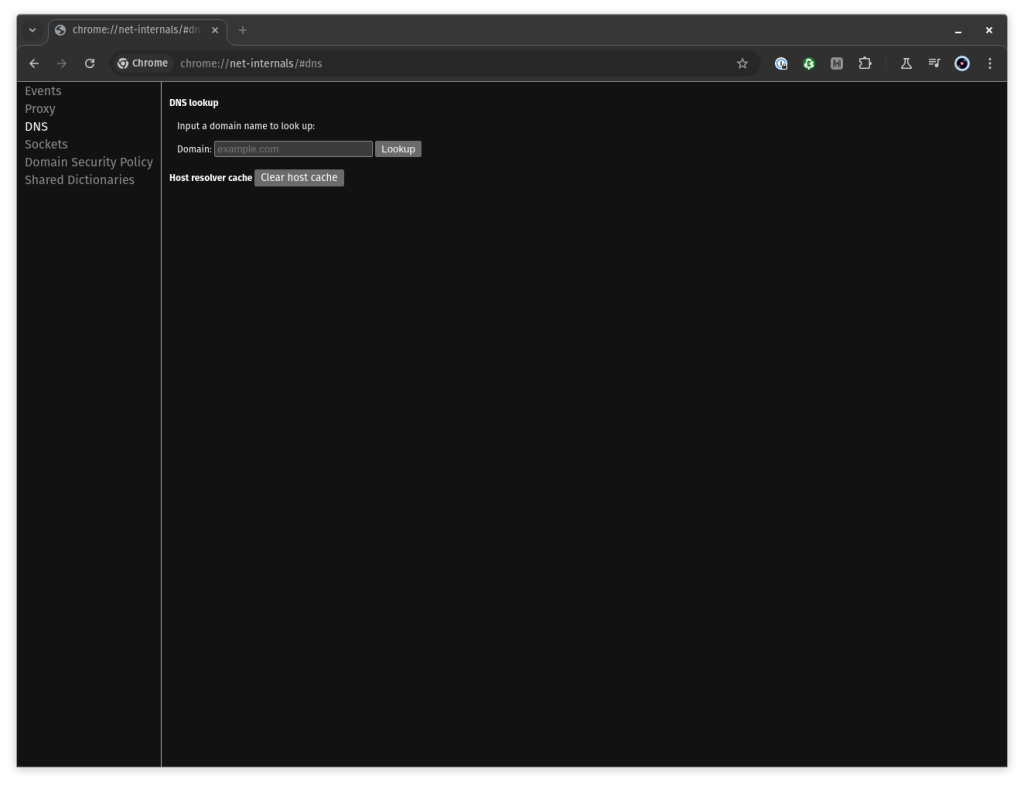1024x786 pixels.
Task: Click the back navigation arrow
Action: [34, 63]
